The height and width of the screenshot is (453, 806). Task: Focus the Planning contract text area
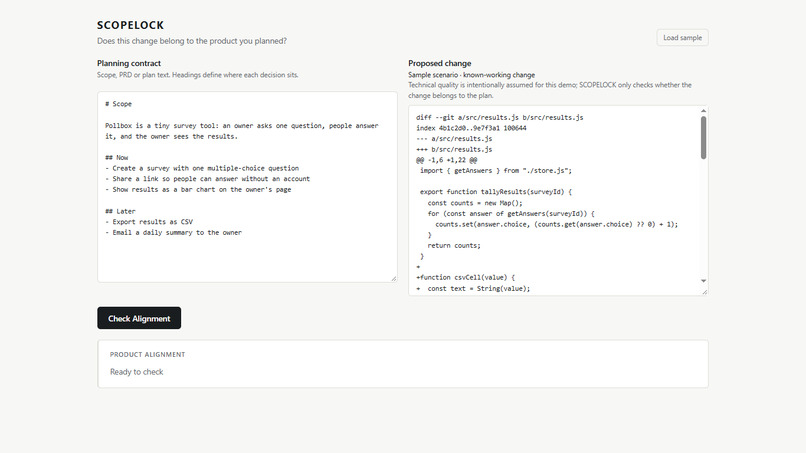click(x=247, y=187)
